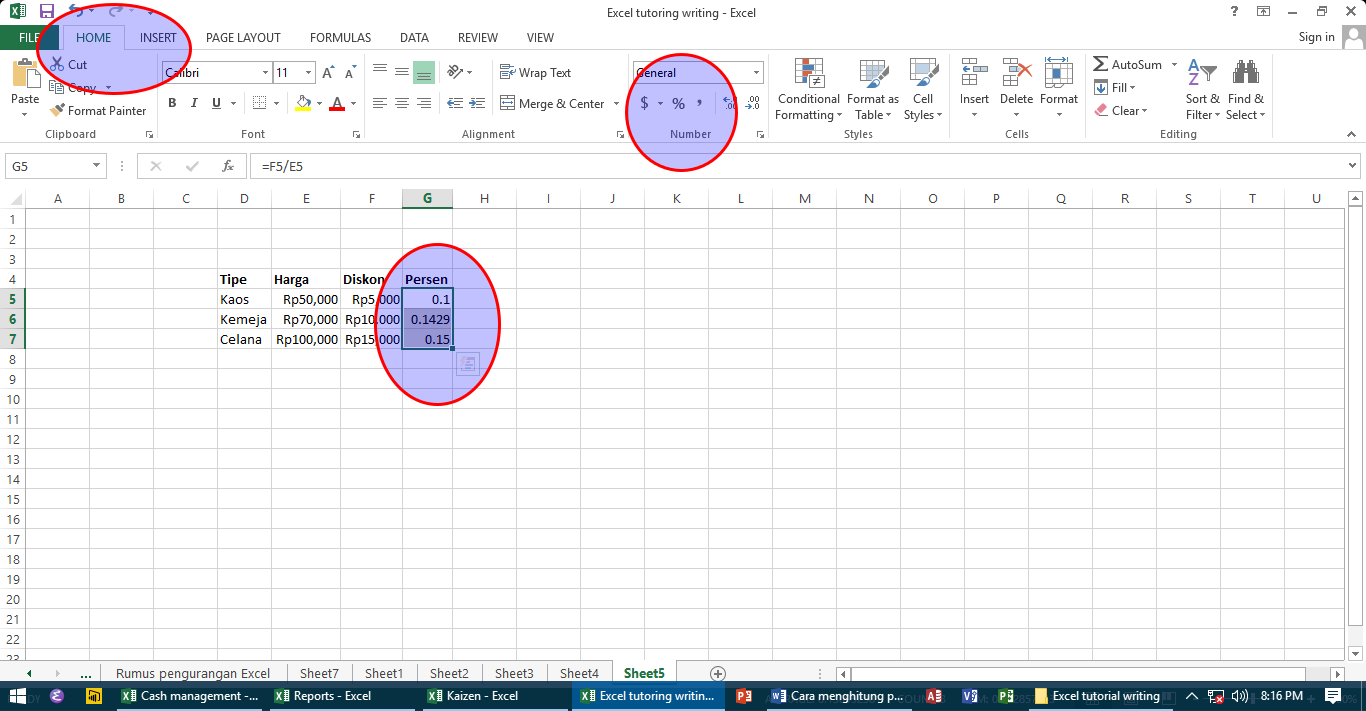Click the Increase Indent icon
This screenshot has width=1366, height=711.
pos(476,103)
